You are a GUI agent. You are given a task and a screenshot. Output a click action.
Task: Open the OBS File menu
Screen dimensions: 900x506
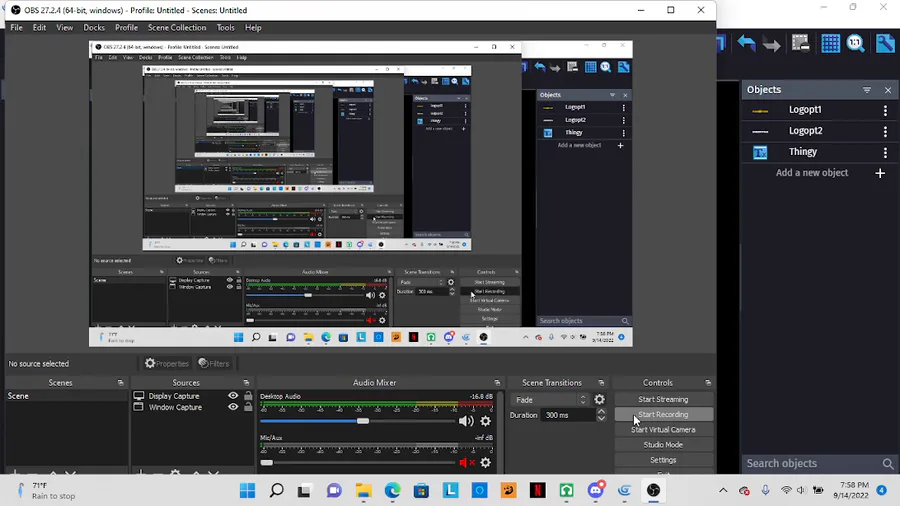(16, 28)
